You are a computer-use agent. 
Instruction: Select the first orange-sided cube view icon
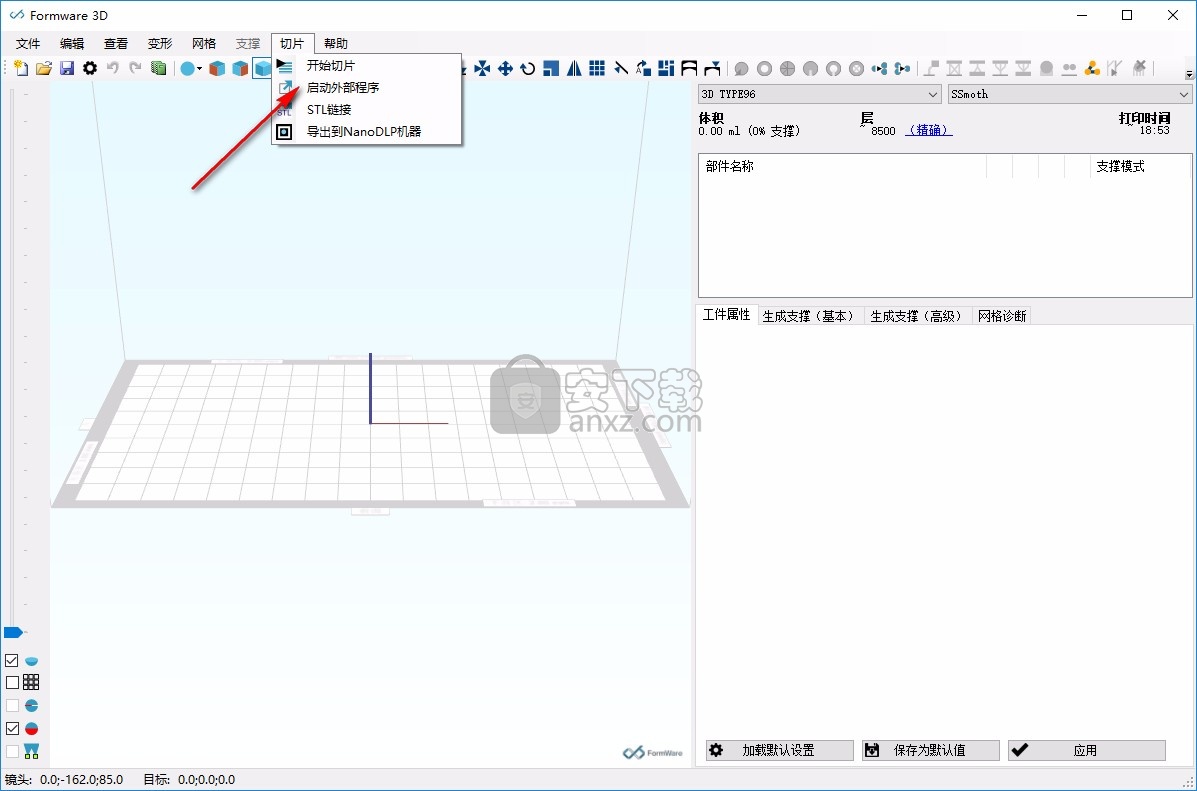point(218,69)
